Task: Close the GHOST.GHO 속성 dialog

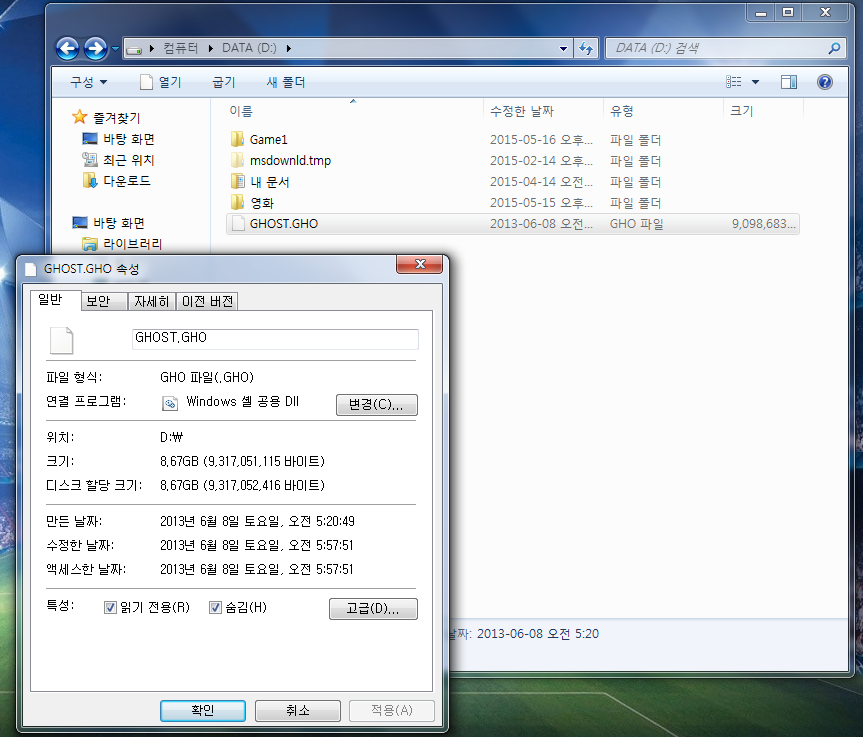Action: 419,264
